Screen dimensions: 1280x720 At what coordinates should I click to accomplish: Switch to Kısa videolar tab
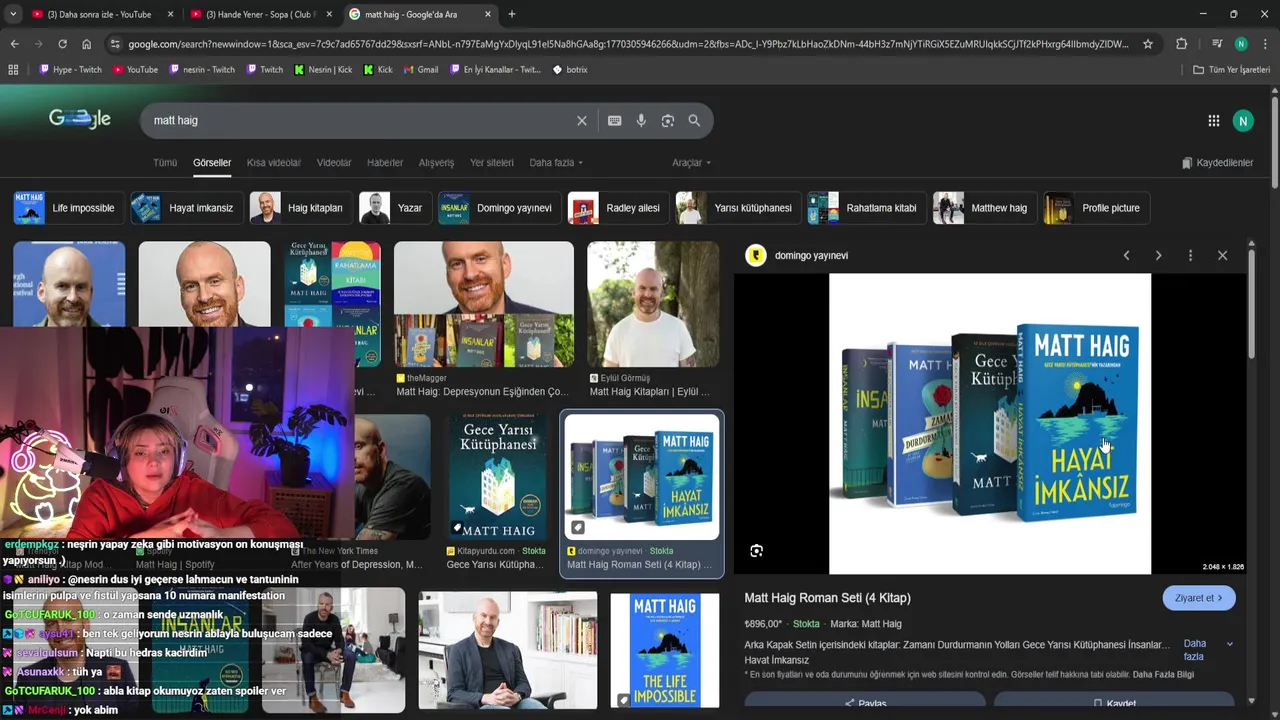274,163
